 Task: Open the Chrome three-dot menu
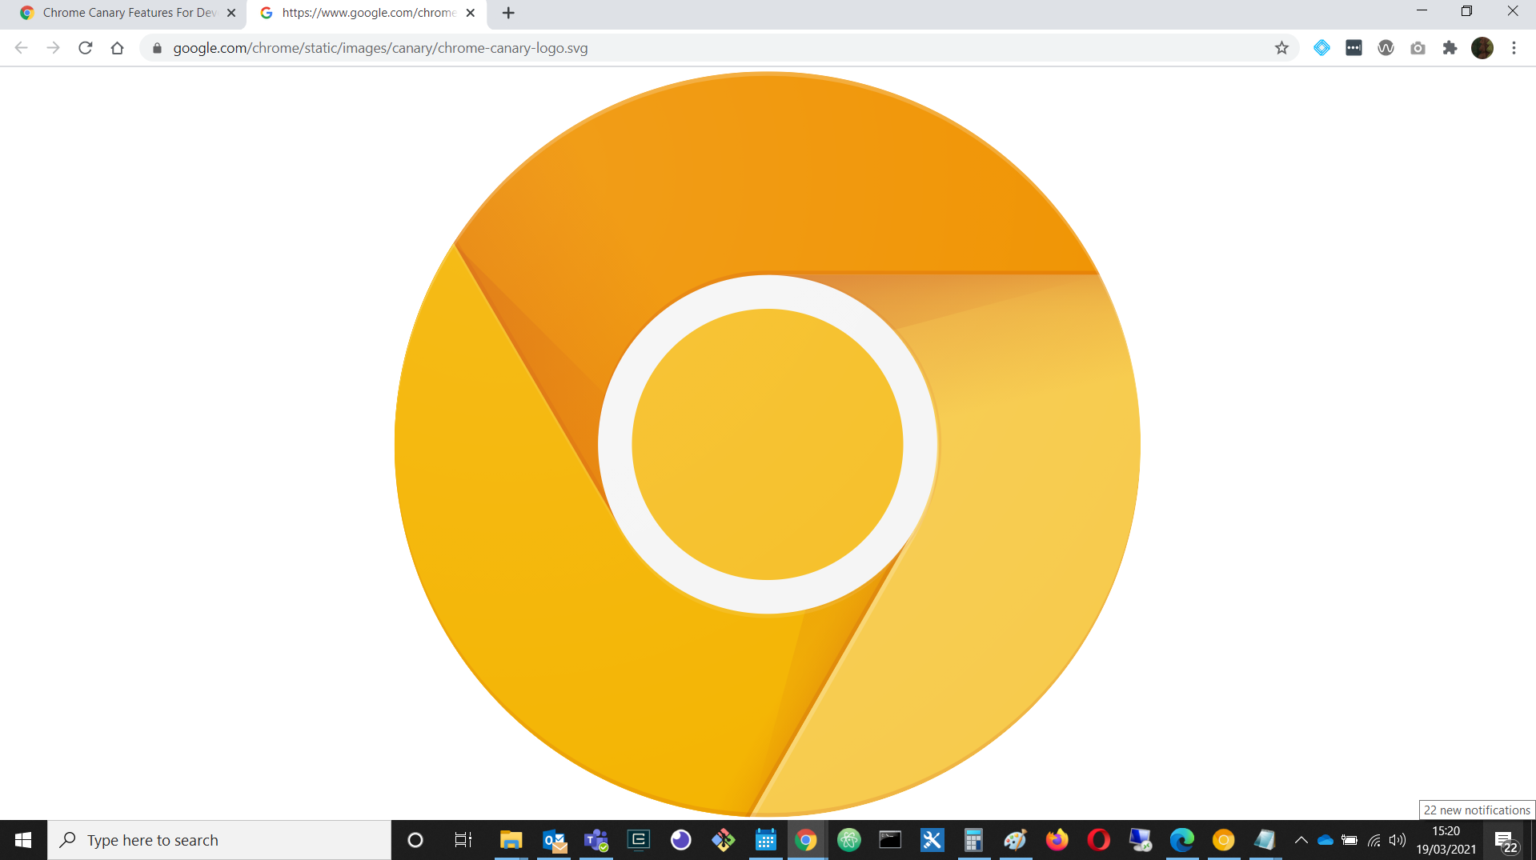[1514, 48]
